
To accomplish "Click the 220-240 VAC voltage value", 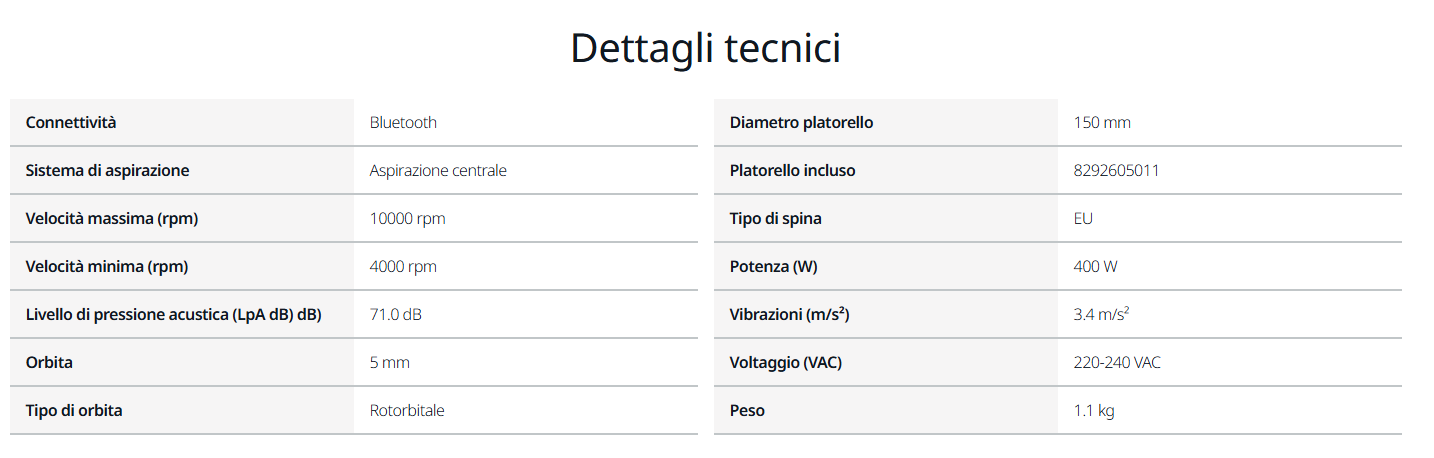I will [1117, 363].
